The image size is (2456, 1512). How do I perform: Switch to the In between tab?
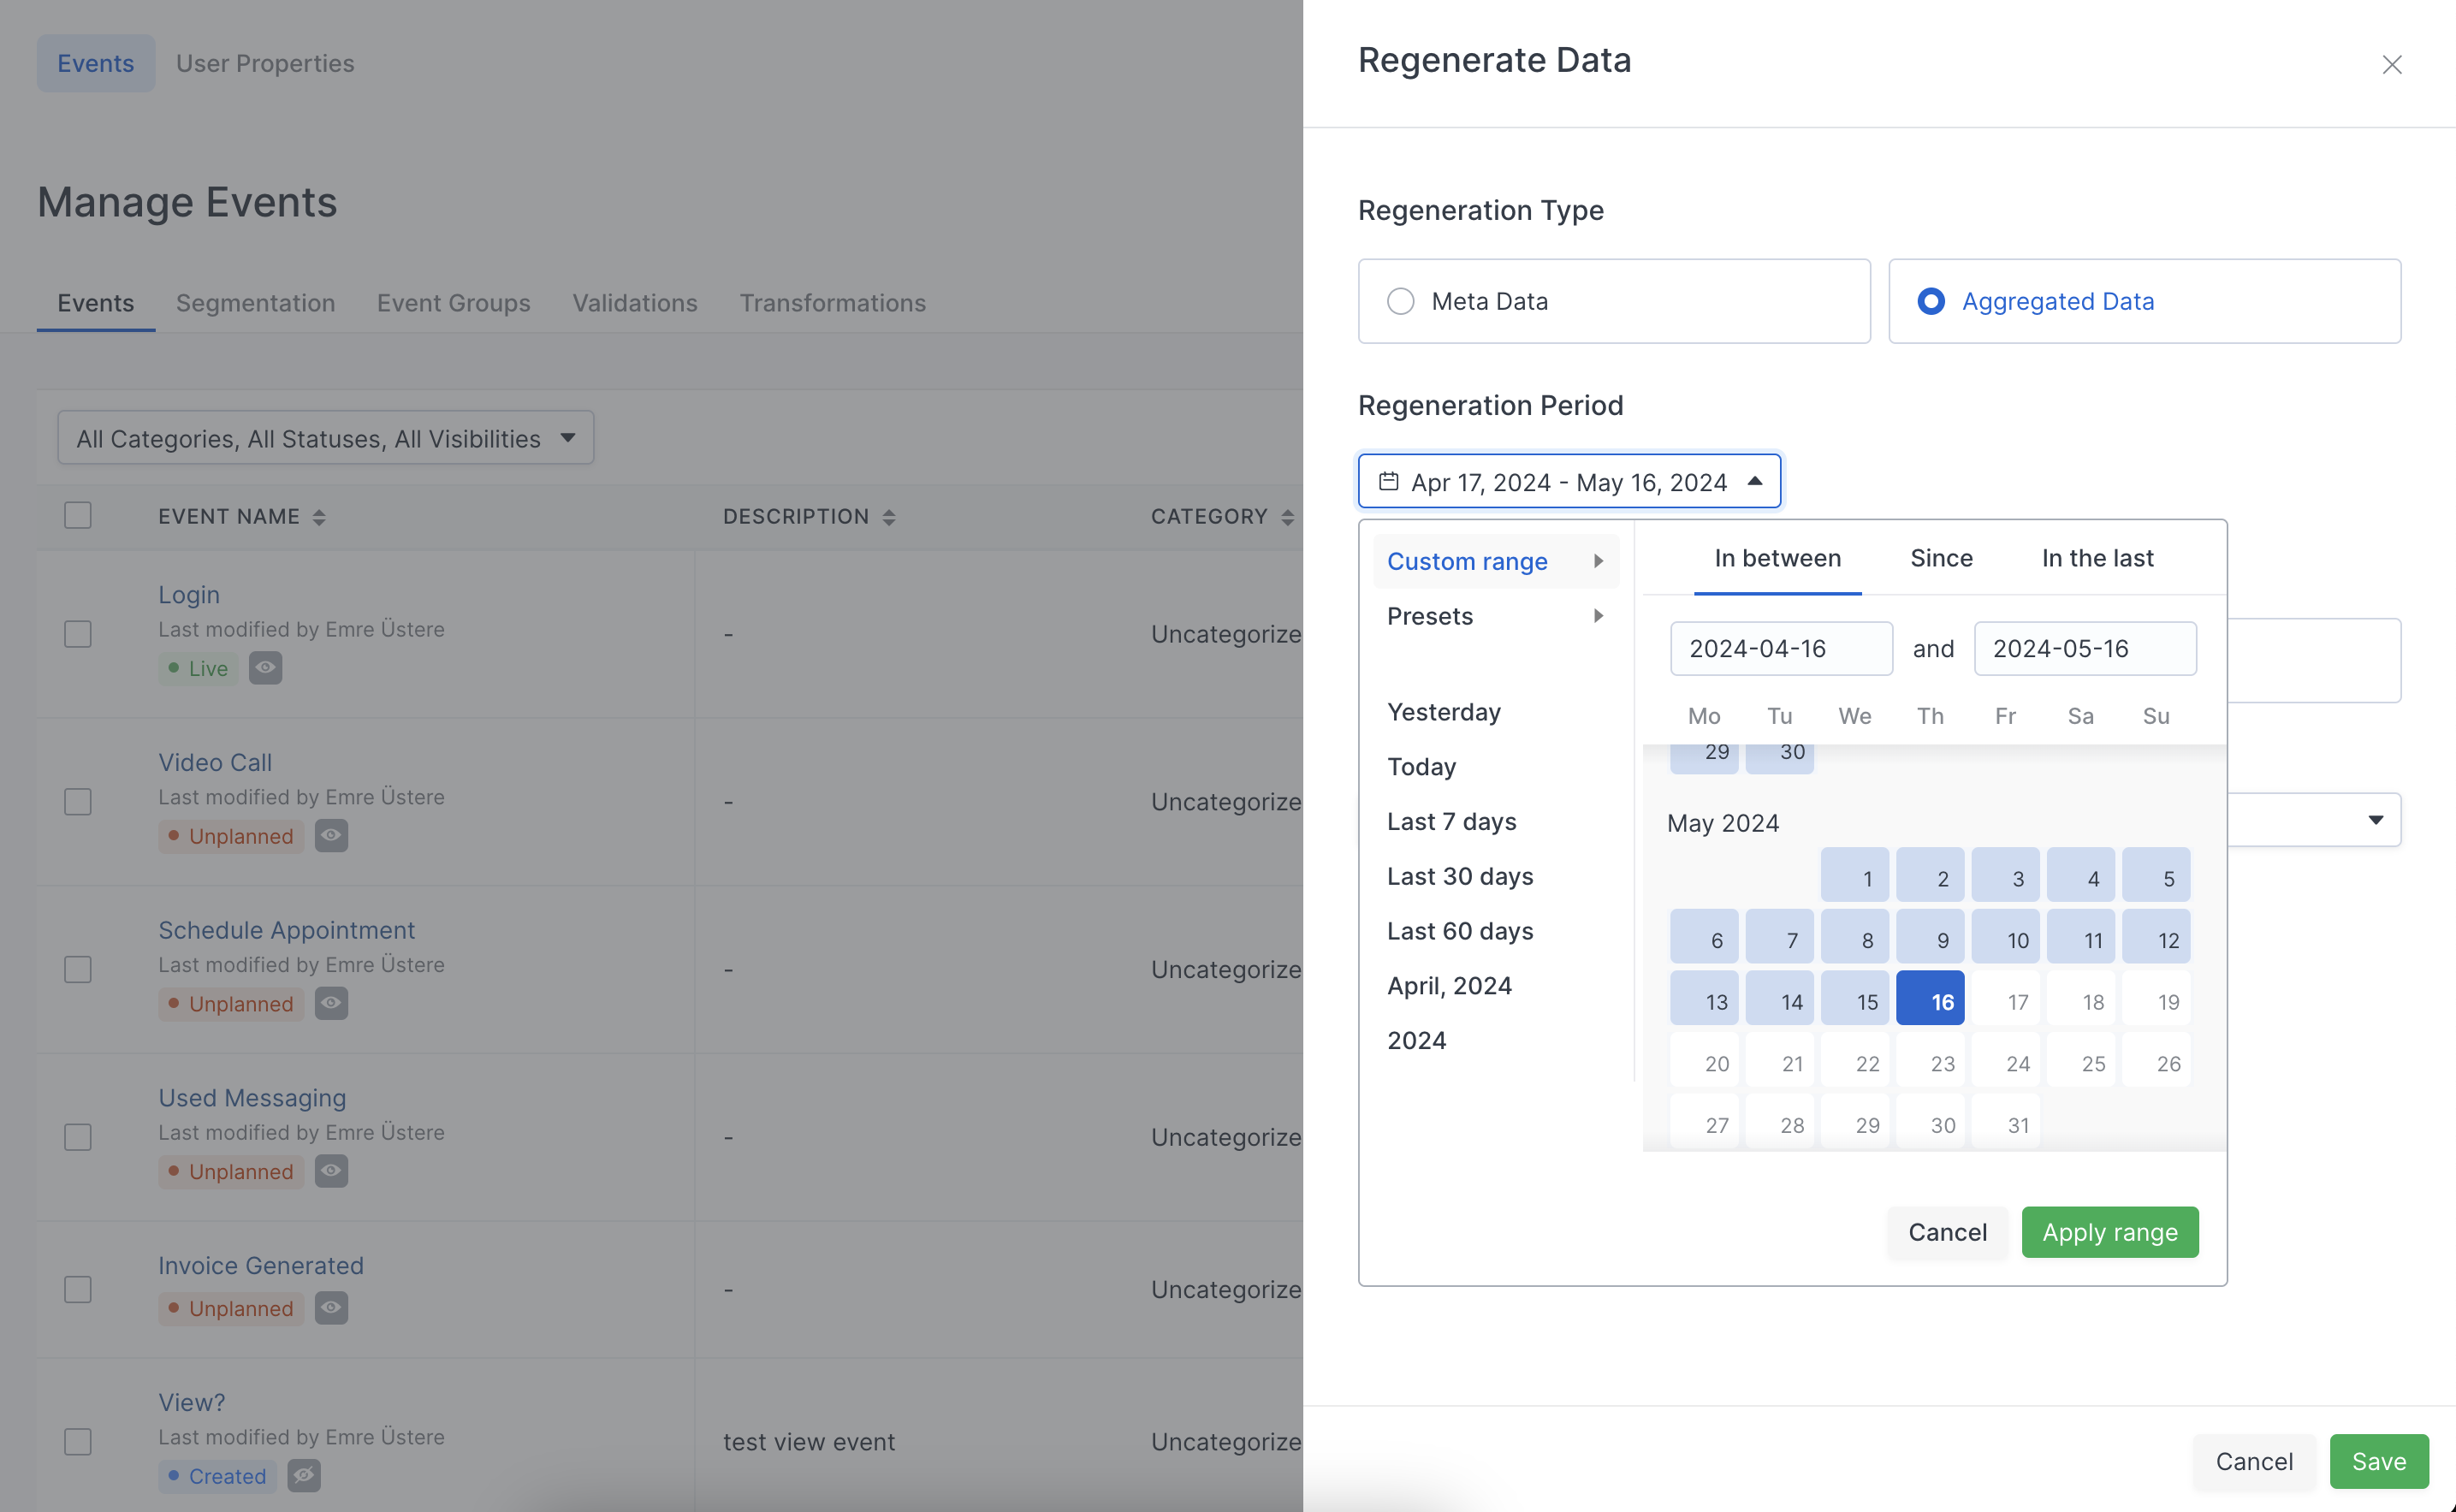coord(1777,558)
